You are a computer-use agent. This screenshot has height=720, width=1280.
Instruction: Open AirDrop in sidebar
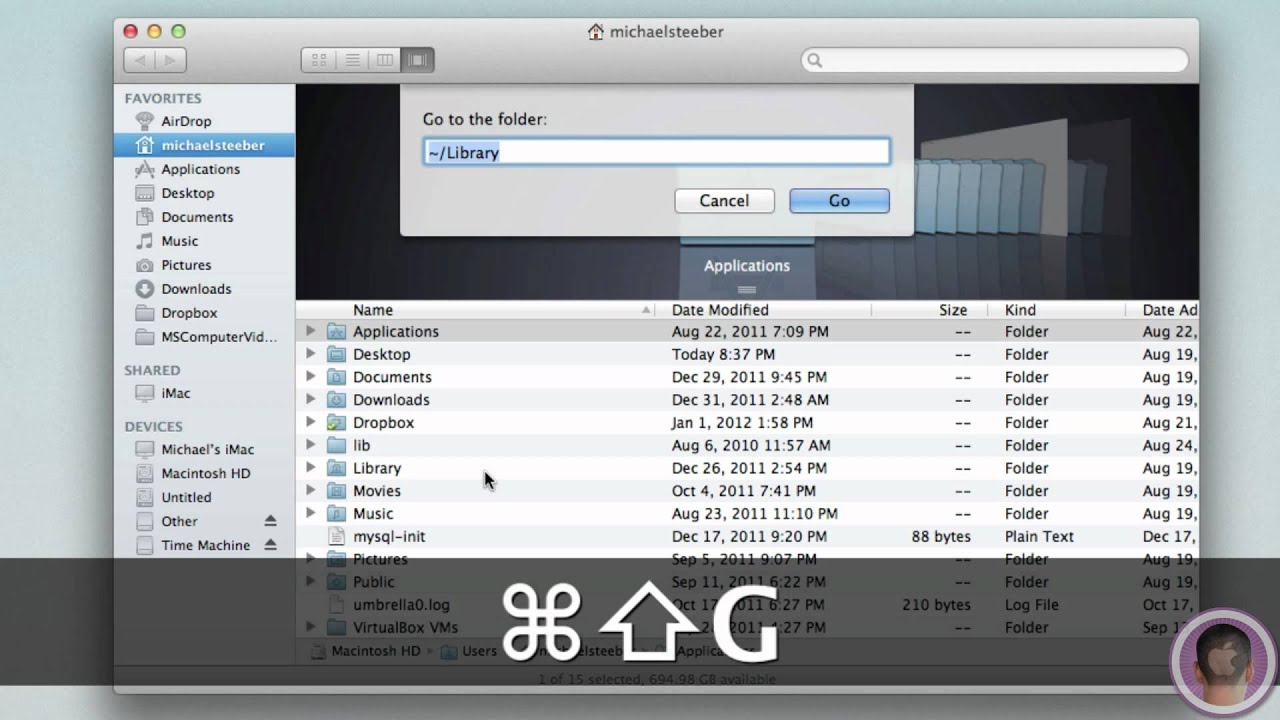186,121
